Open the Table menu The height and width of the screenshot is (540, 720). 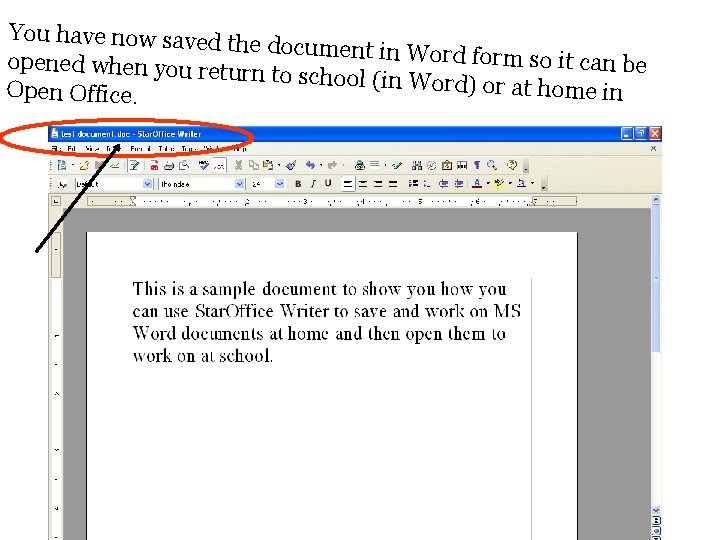166,148
